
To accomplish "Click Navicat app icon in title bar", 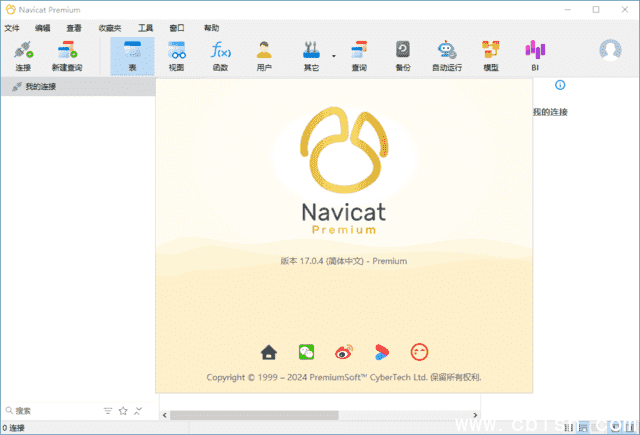I will (x=11, y=9).
